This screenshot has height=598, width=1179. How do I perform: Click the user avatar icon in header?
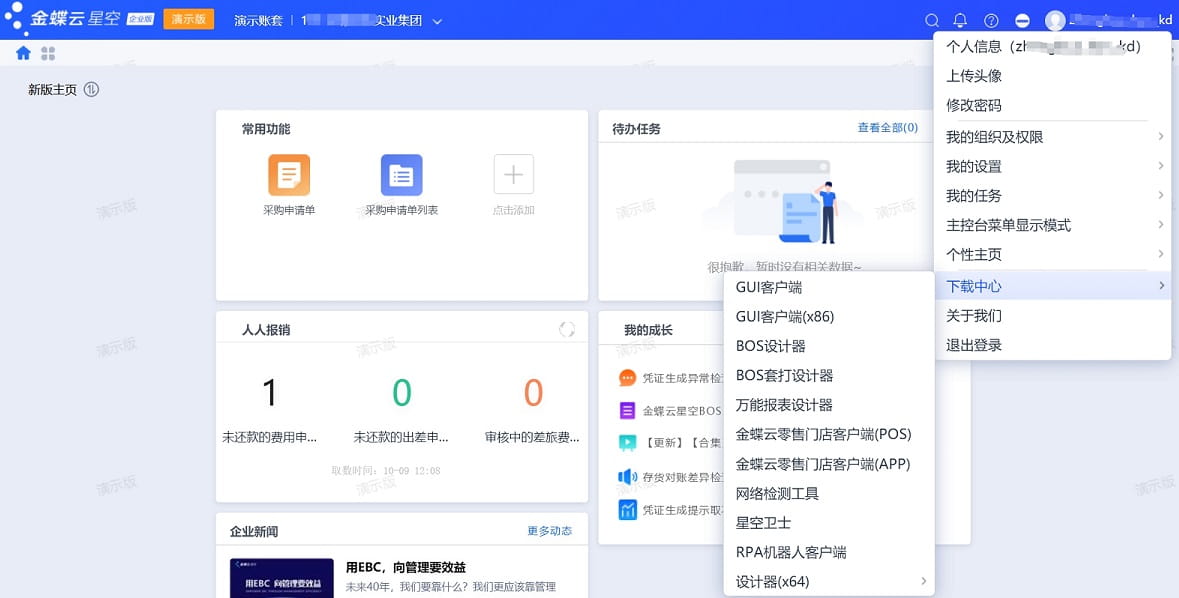[1055, 20]
